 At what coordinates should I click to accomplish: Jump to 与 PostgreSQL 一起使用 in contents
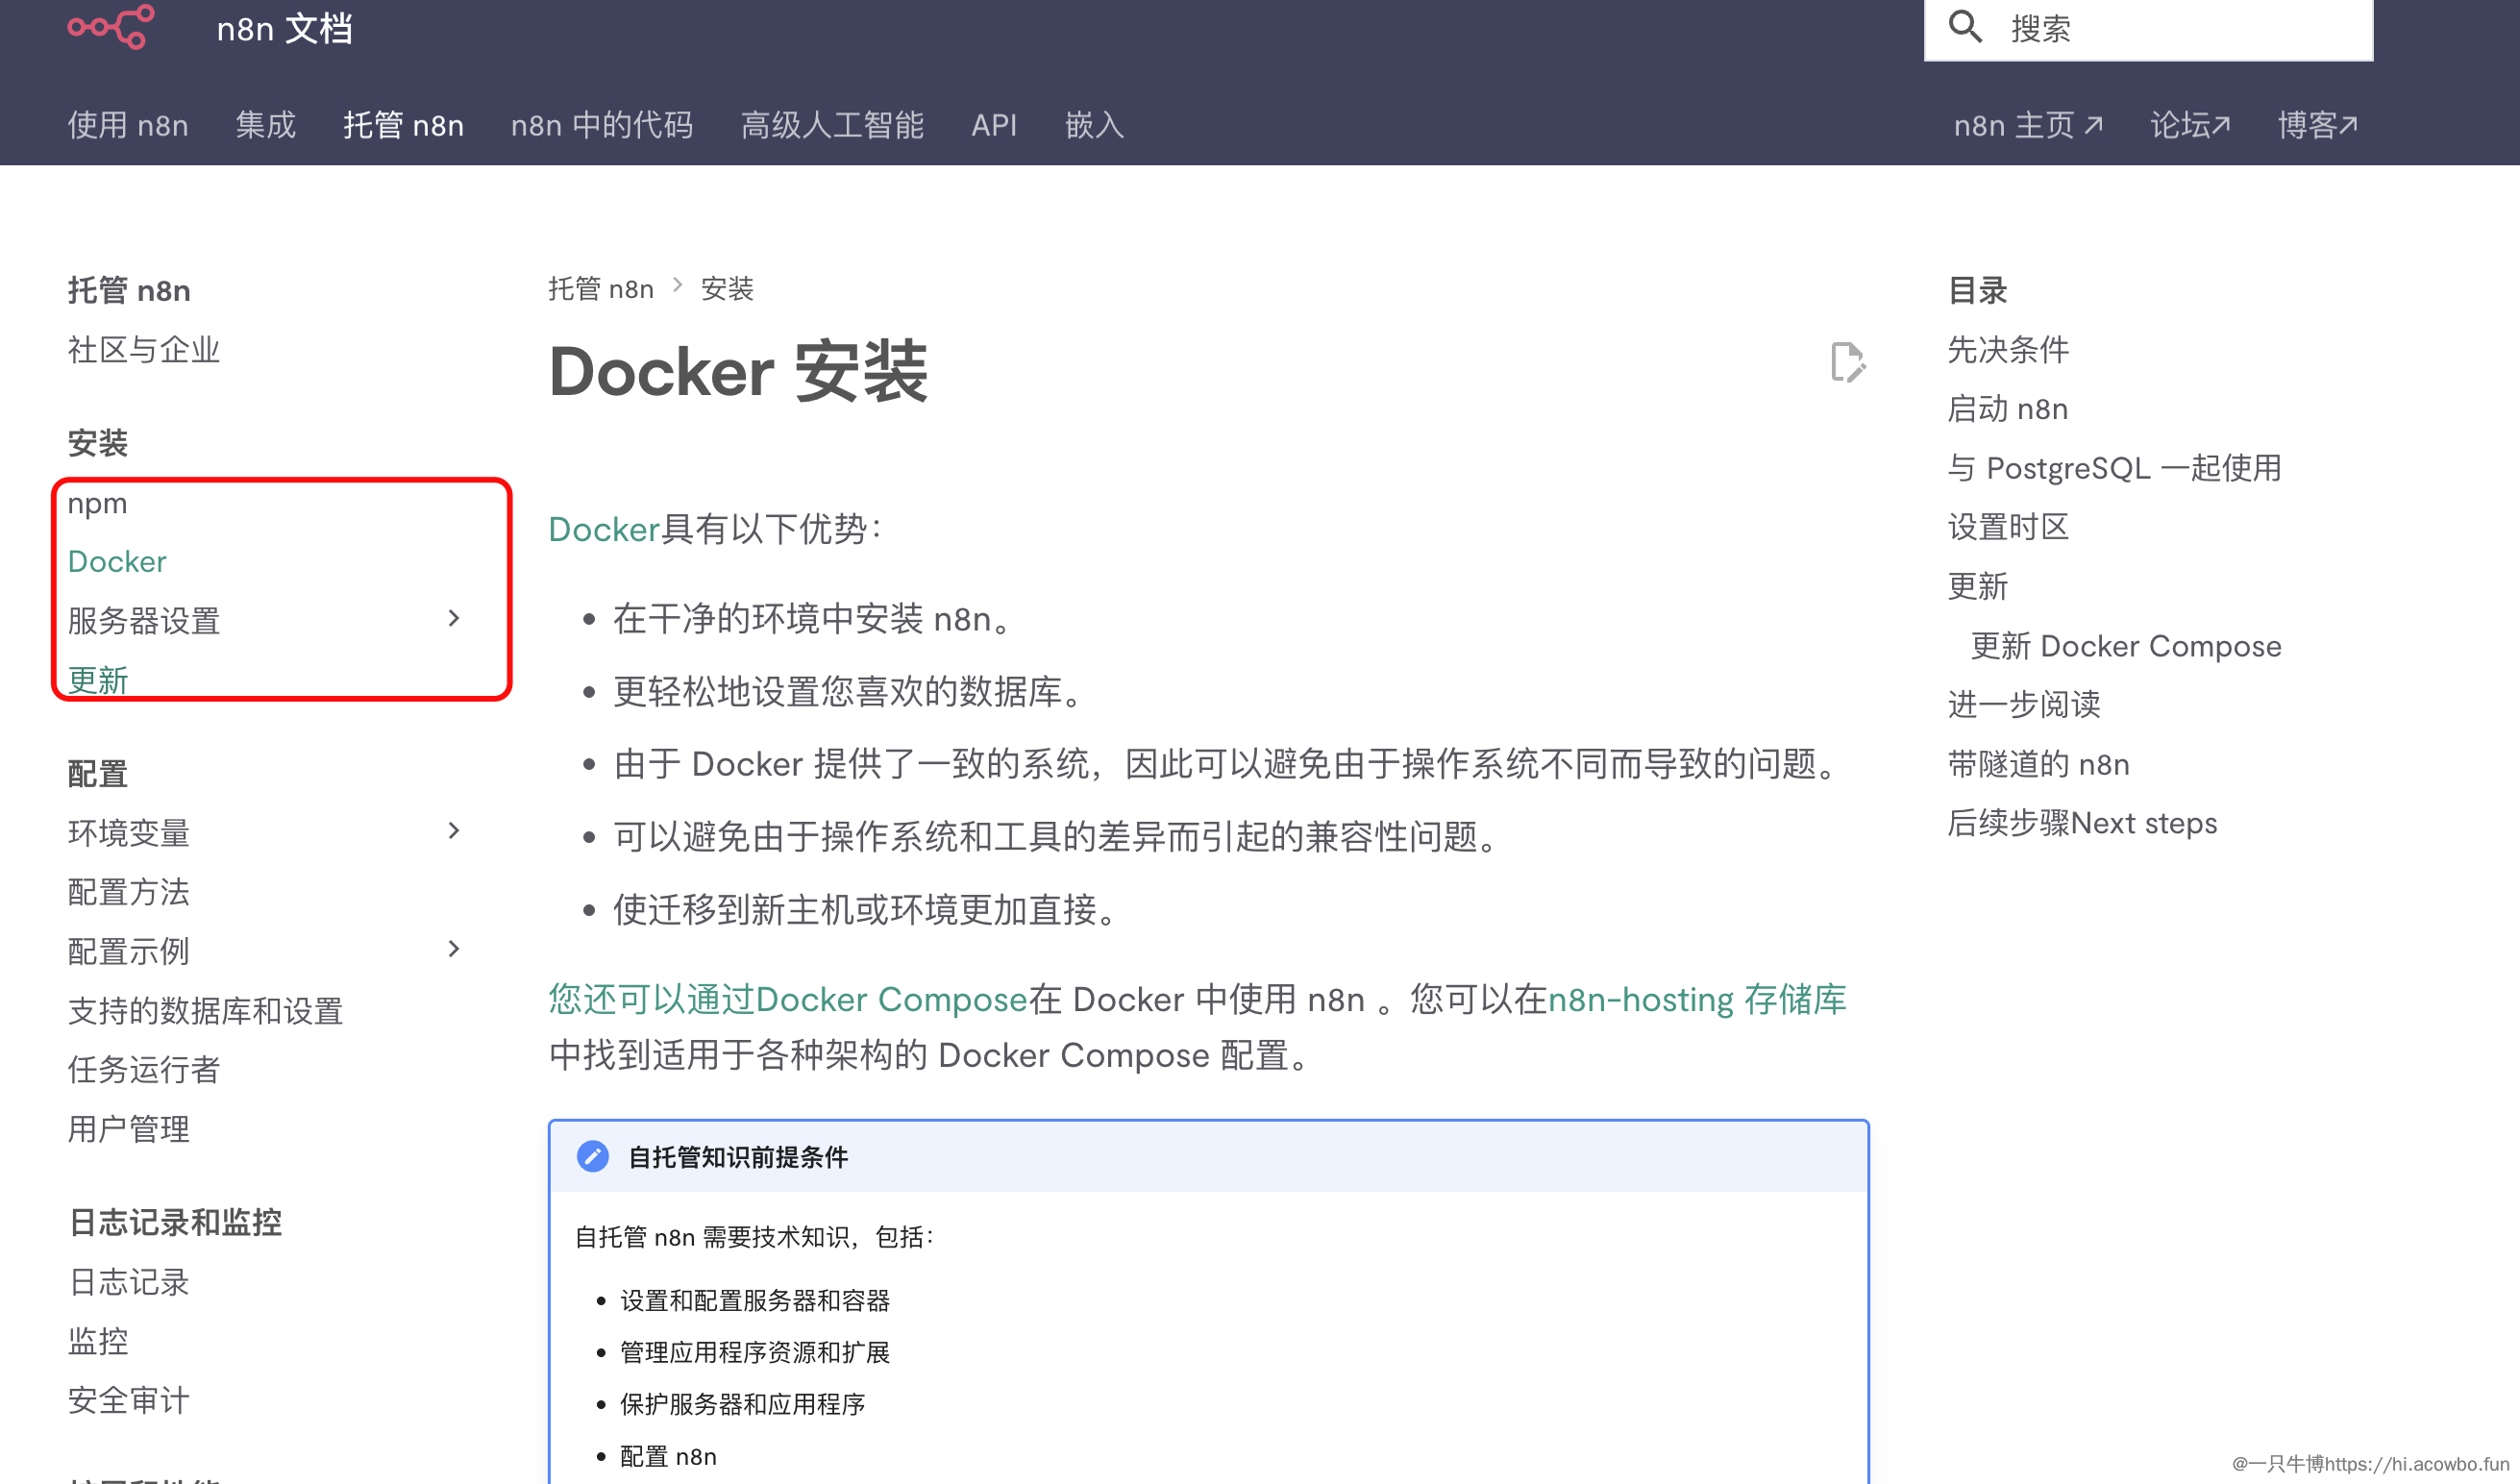2114,468
